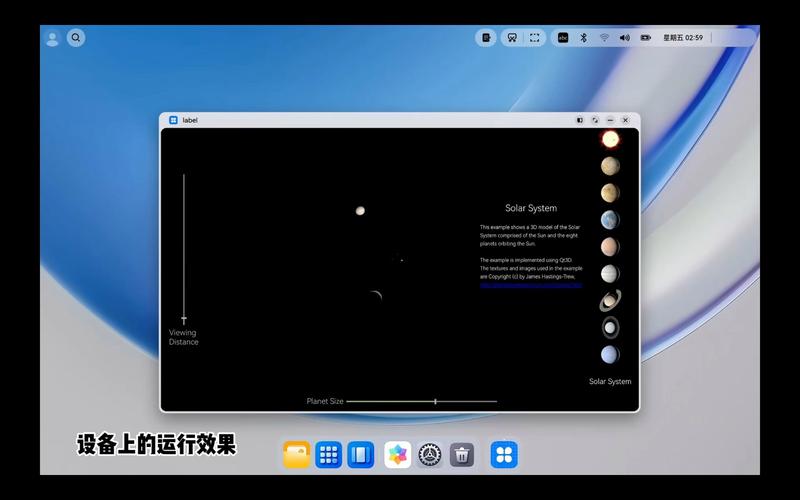This screenshot has height=500, width=800.
Task: Select the Neptune planet button
Action: (610, 355)
